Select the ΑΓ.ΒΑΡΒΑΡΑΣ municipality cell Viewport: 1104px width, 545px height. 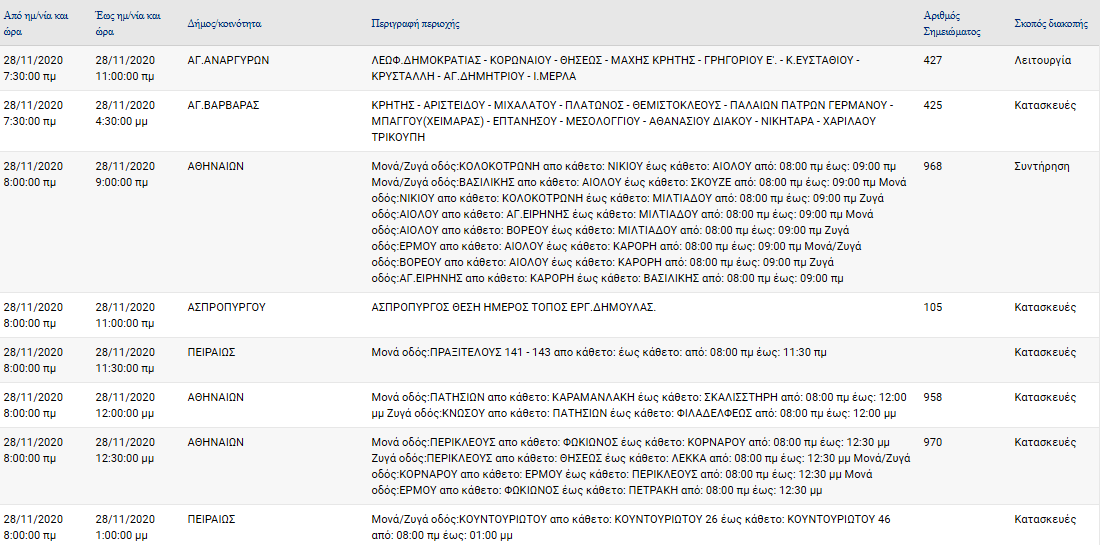click(224, 106)
